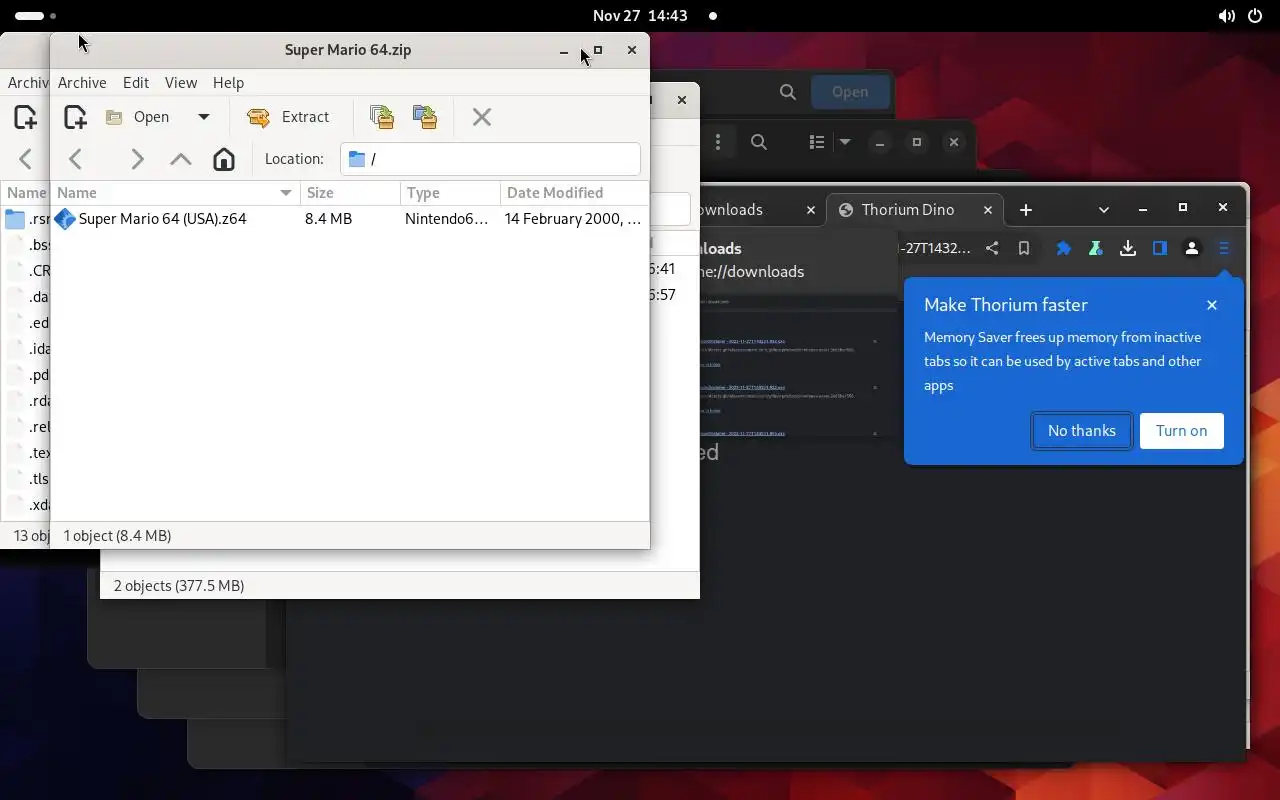This screenshot has height=800, width=1280.
Task: Click the volume icon in top bar
Action: [1227, 16]
